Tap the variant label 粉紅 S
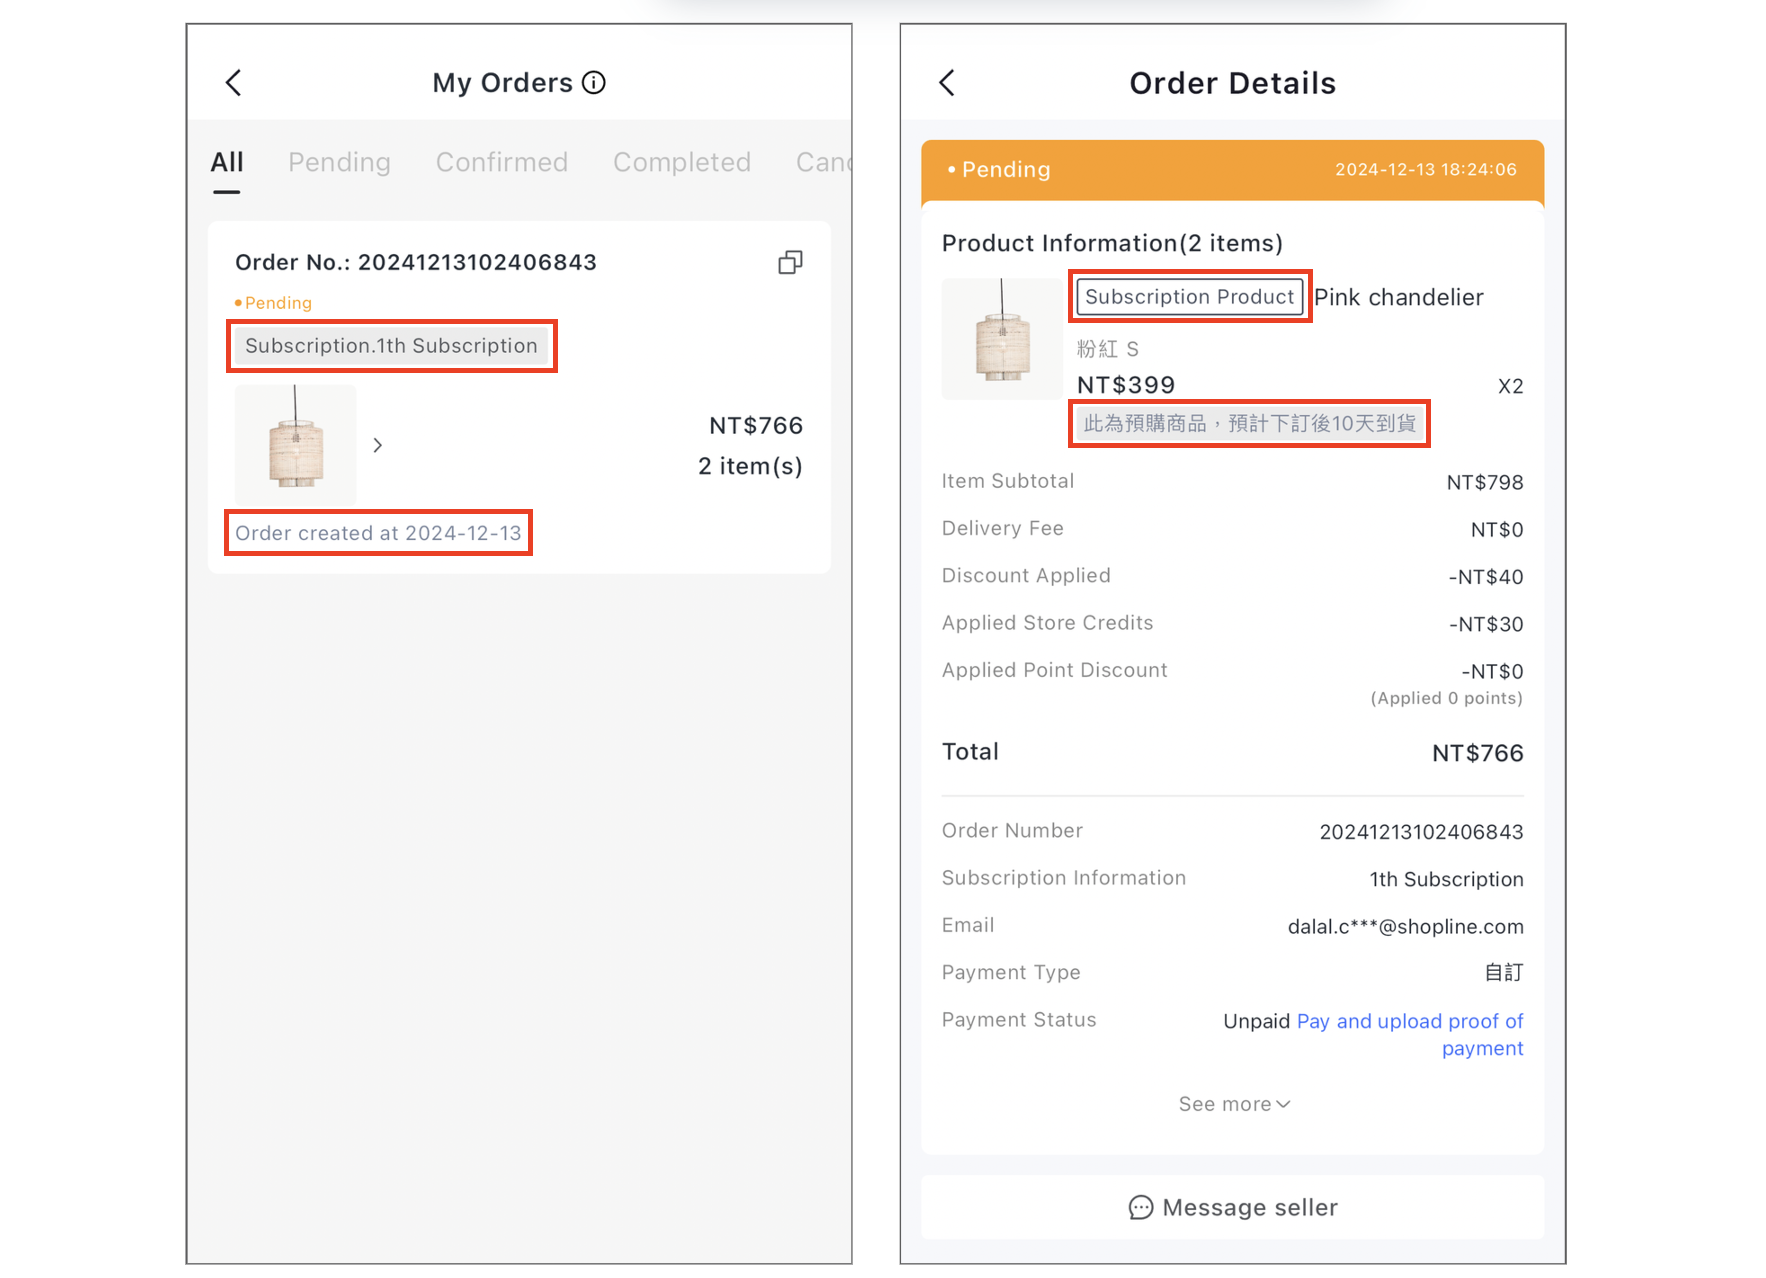 (x=1108, y=349)
